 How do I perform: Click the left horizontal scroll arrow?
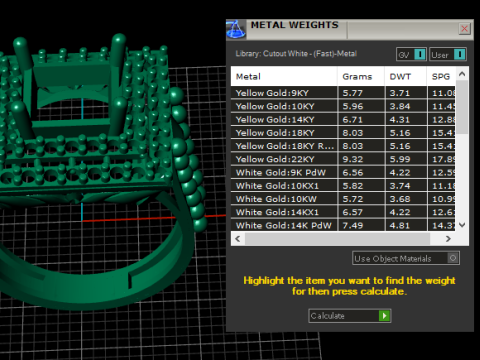(238, 239)
